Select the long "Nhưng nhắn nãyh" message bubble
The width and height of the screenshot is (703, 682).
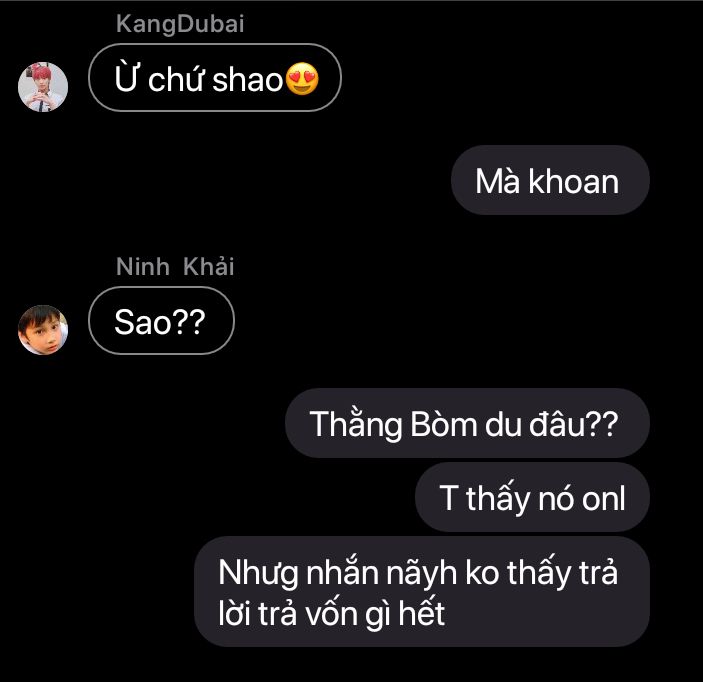point(422,591)
